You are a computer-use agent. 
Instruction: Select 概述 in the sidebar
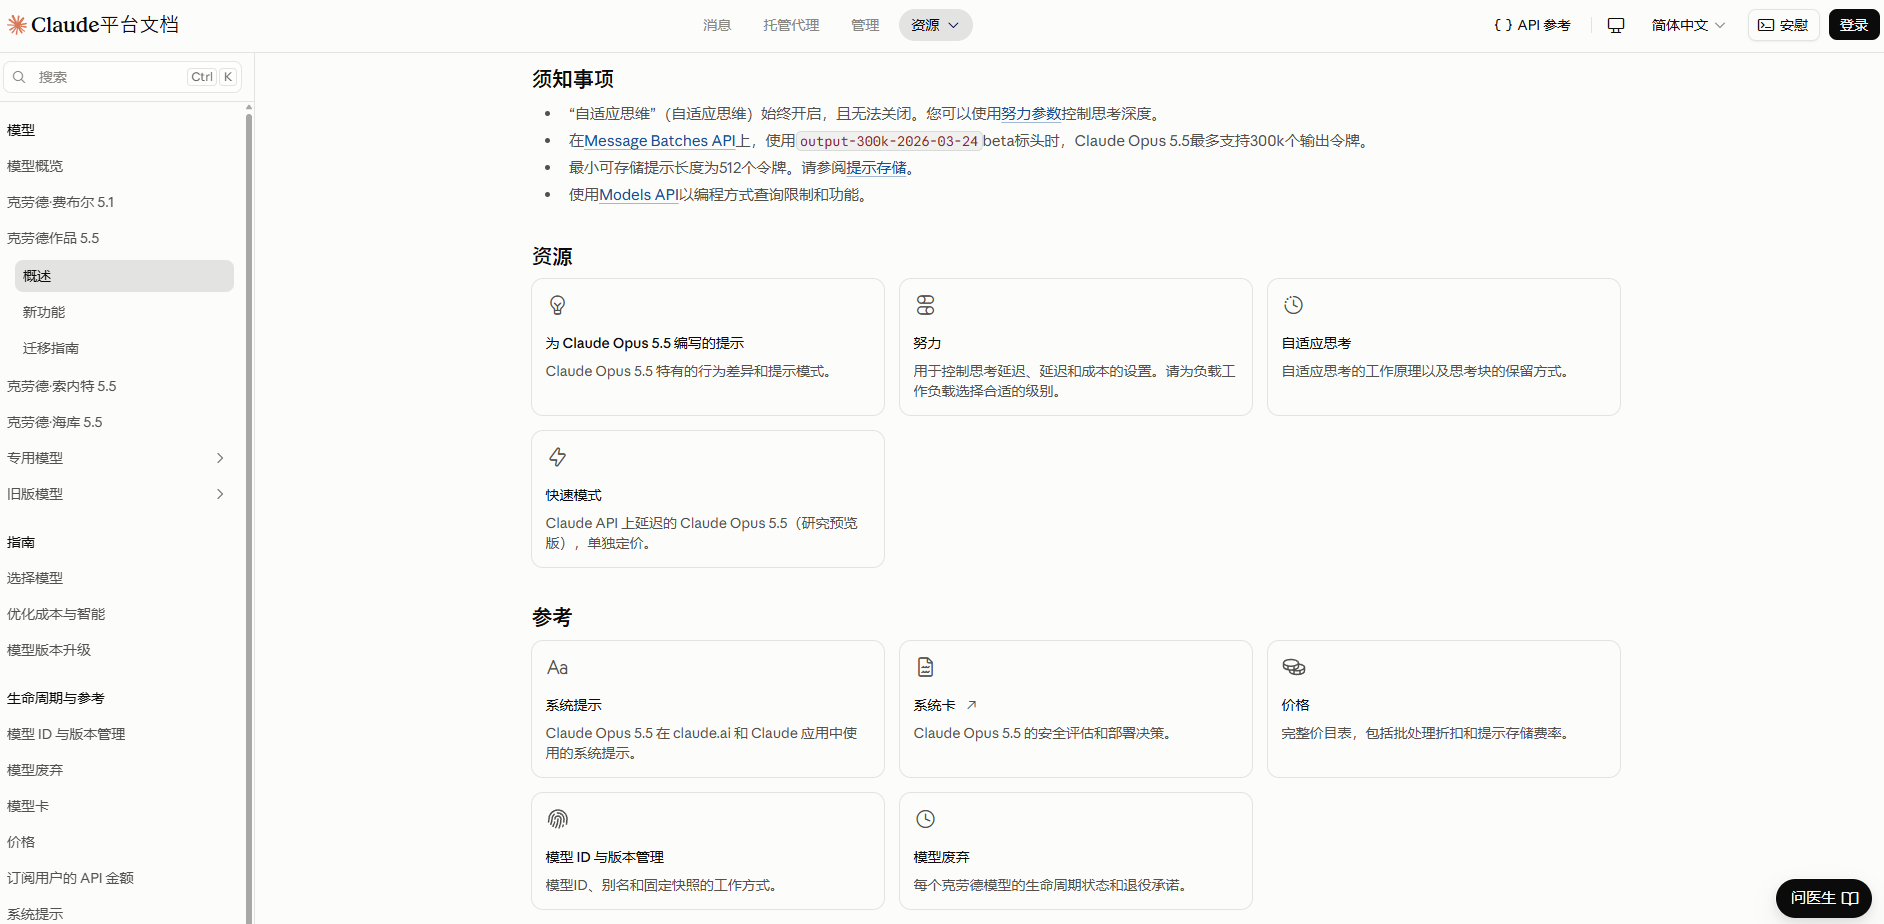point(124,276)
